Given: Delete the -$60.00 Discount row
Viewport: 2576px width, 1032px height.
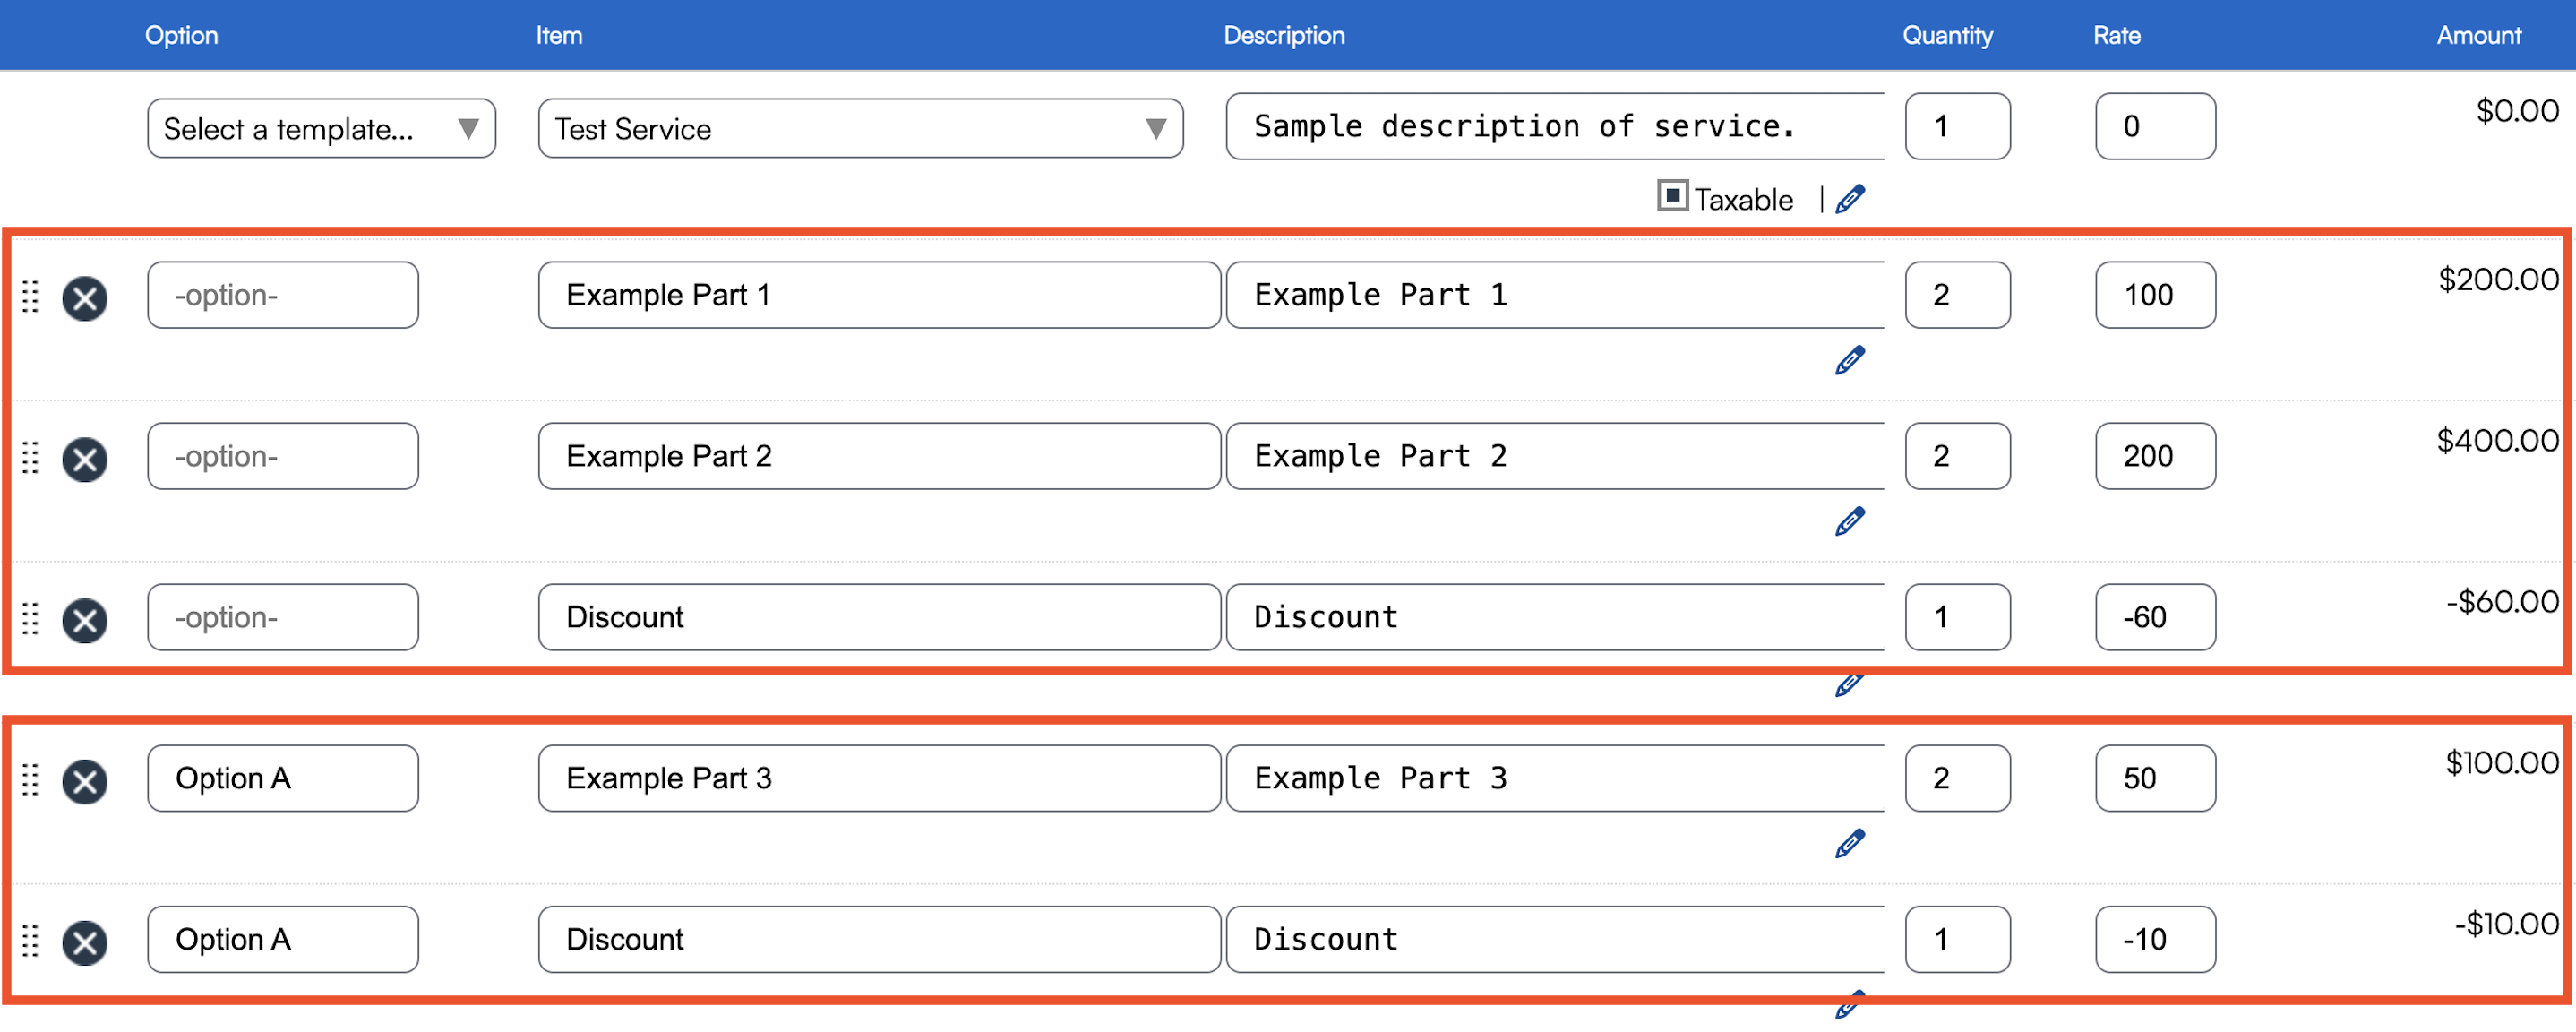Looking at the screenshot, I should [x=85, y=621].
